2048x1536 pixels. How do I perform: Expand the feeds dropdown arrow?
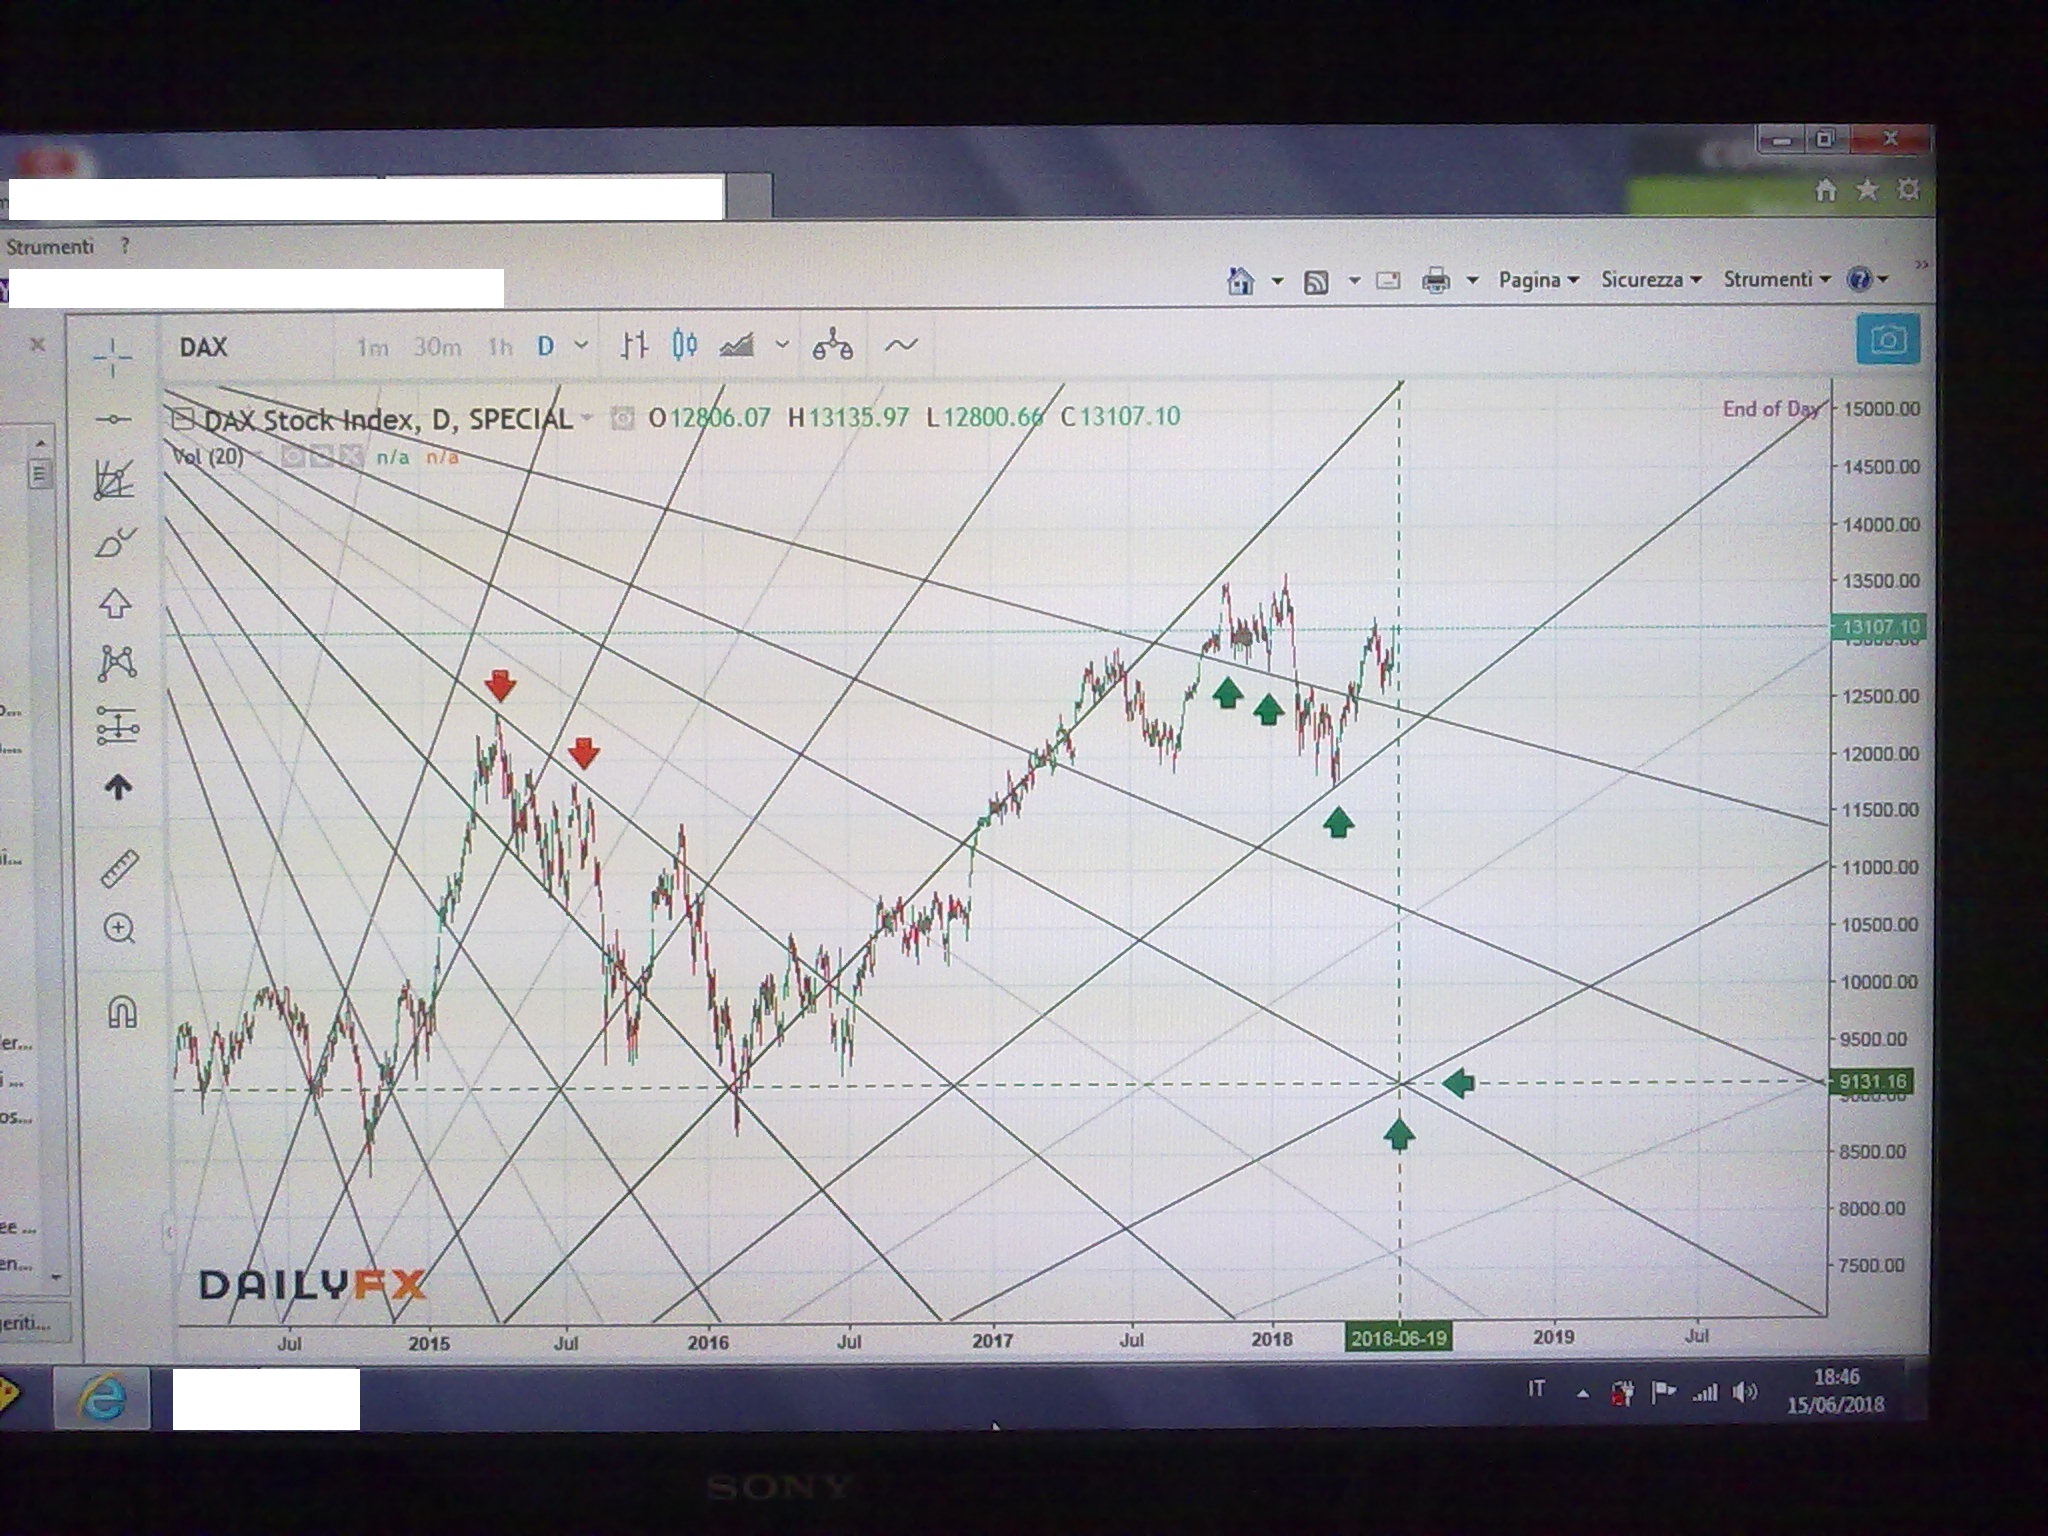[1354, 281]
